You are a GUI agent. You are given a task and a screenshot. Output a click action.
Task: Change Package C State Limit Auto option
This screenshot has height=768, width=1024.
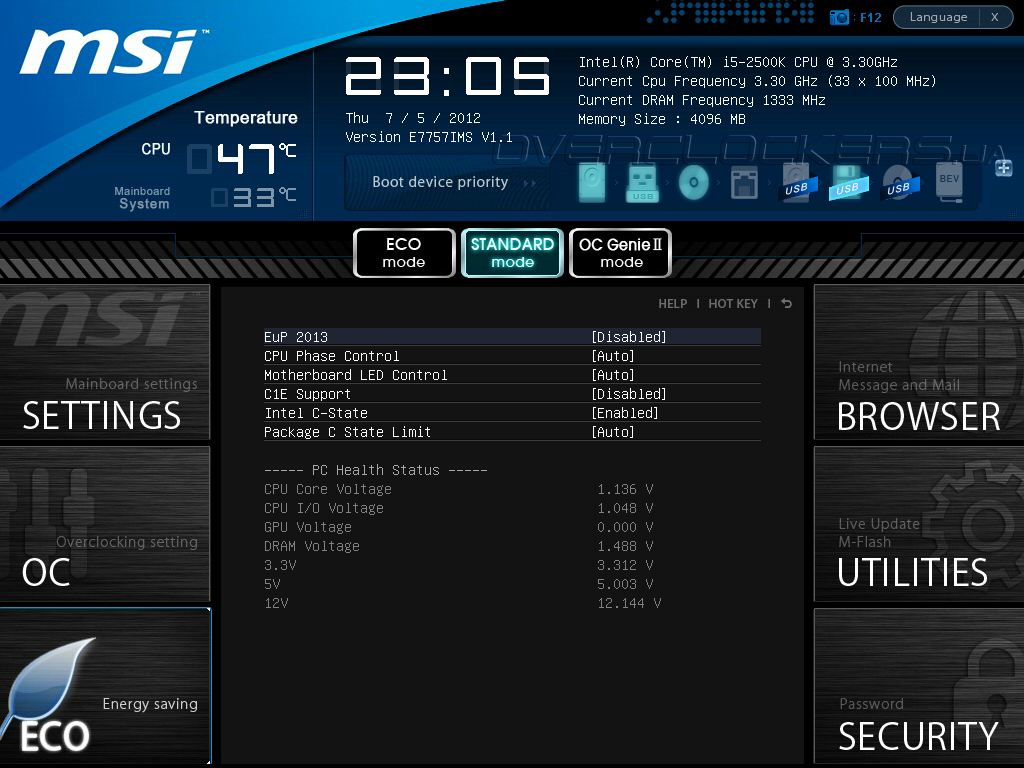tap(613, 432)
